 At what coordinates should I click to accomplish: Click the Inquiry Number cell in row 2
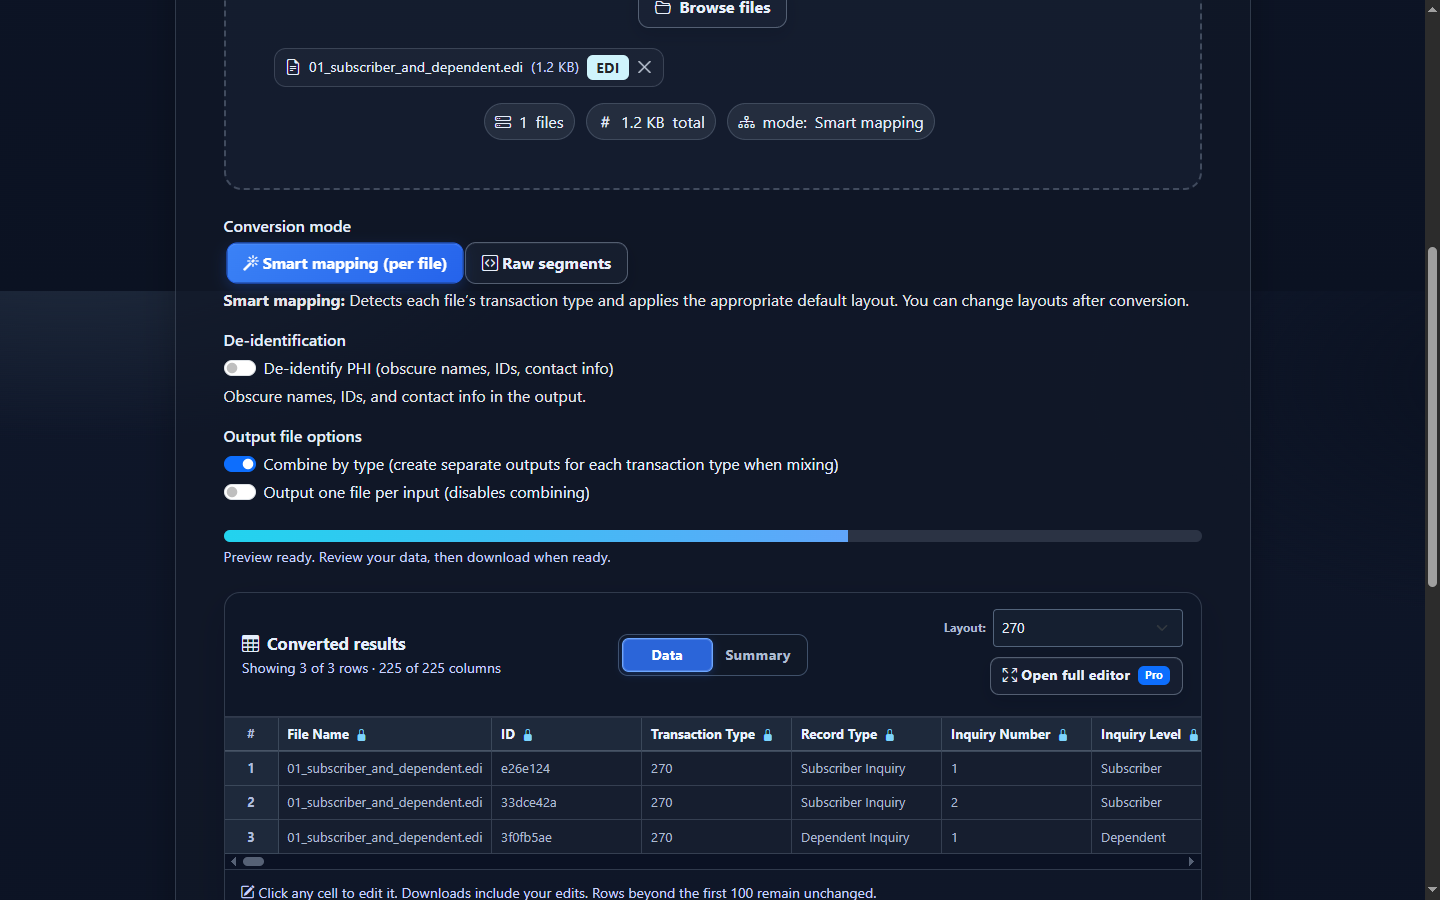coord(1016,802)
